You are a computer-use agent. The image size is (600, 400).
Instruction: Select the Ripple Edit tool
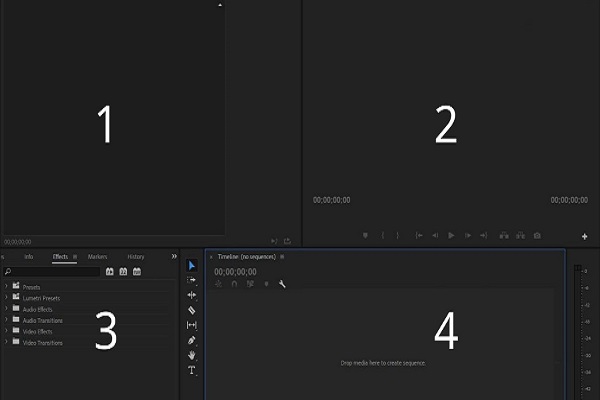tap(192, 295)
